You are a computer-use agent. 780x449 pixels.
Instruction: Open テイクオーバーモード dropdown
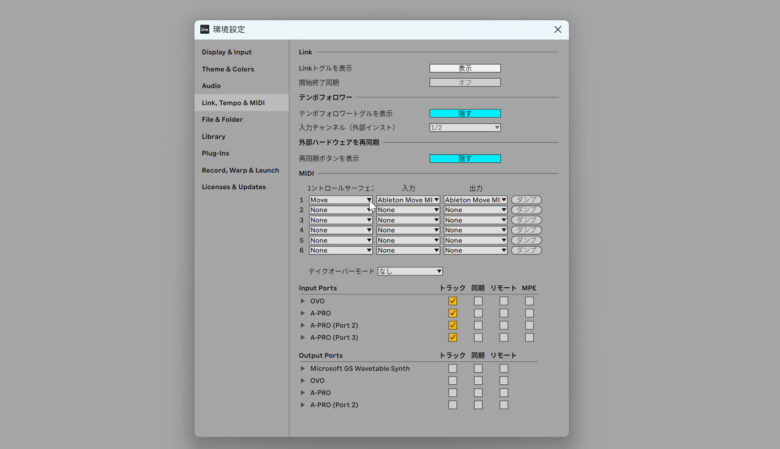(410, 271)
